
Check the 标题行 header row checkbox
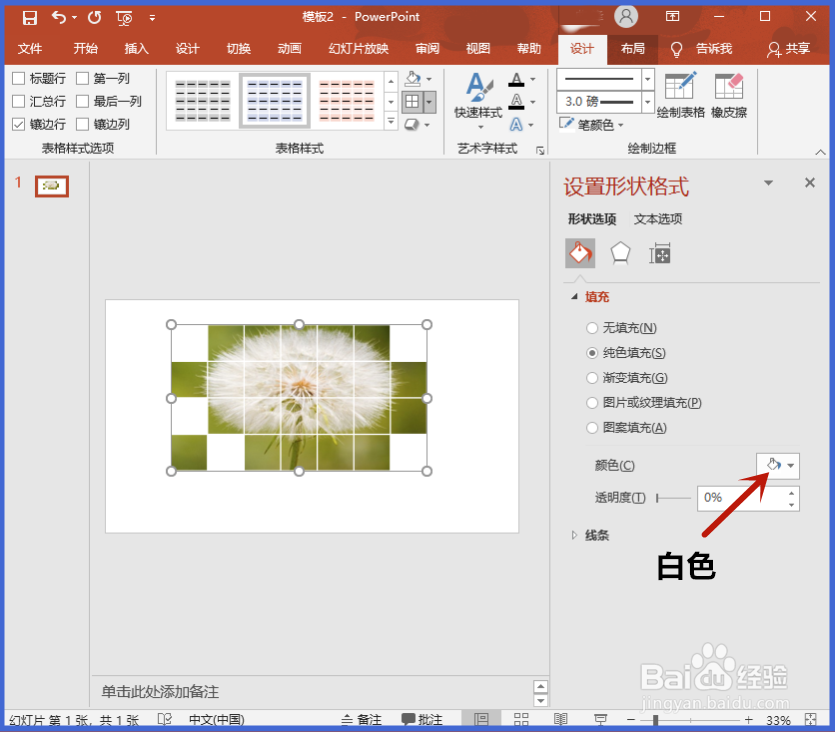point(17,78)
